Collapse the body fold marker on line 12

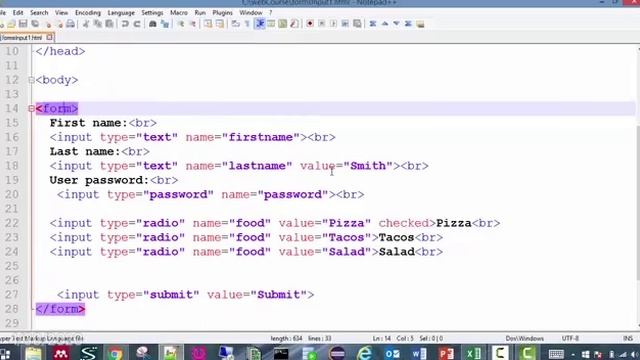[x=31, y=80]
